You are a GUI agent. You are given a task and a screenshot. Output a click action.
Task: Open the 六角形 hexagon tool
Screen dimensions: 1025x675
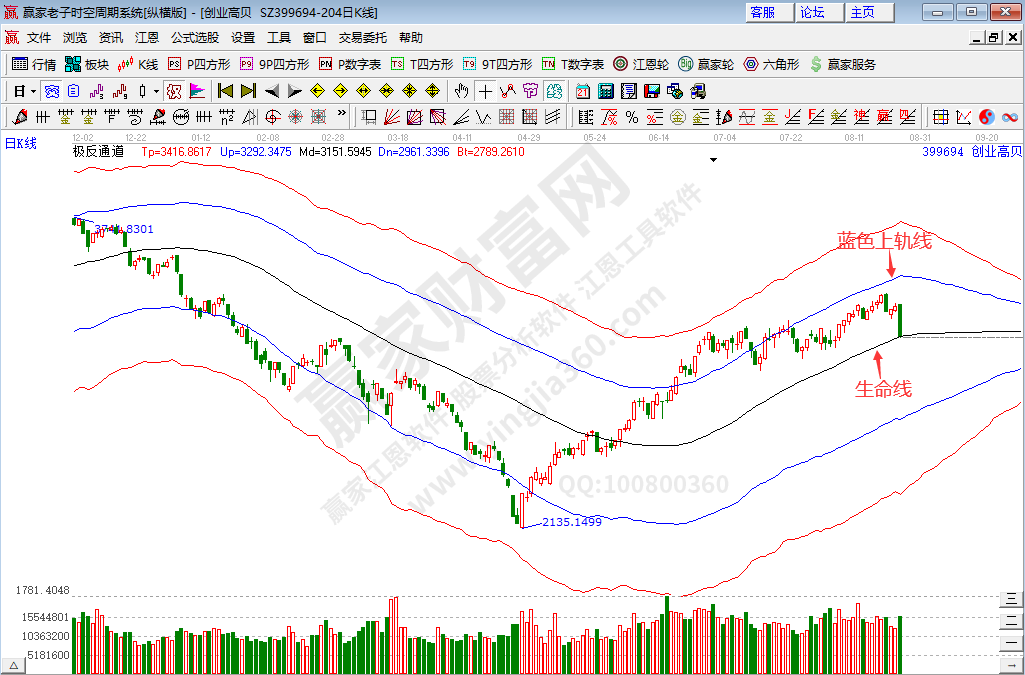(770, 64)
